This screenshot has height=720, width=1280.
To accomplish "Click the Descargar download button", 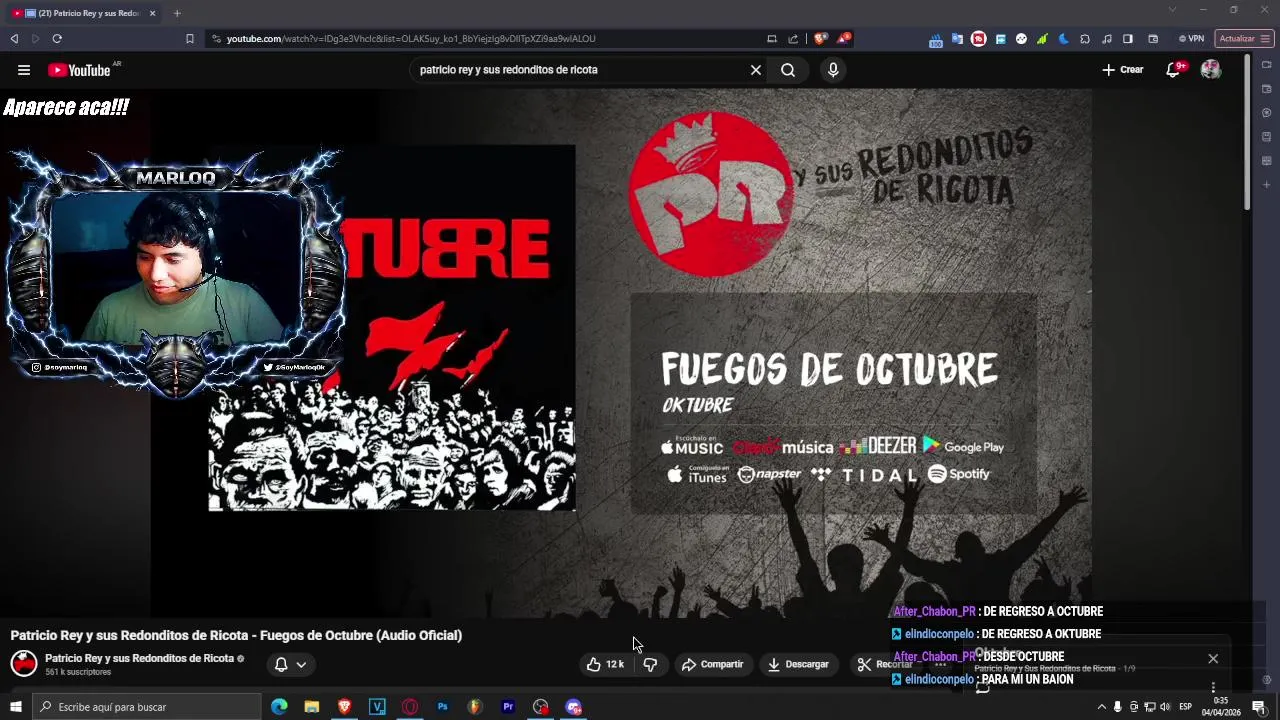I will tap(798, 664).
